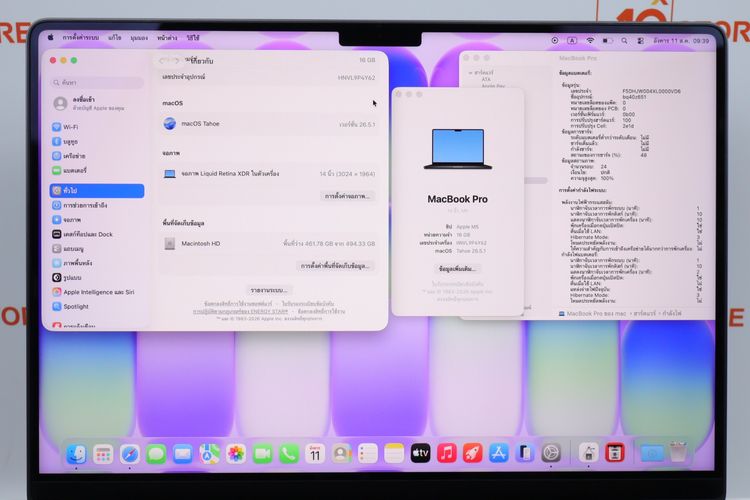This screenshot has height=500, width=750.
Task: Open Apple TV from the Dock
Action: coord(420,454)
